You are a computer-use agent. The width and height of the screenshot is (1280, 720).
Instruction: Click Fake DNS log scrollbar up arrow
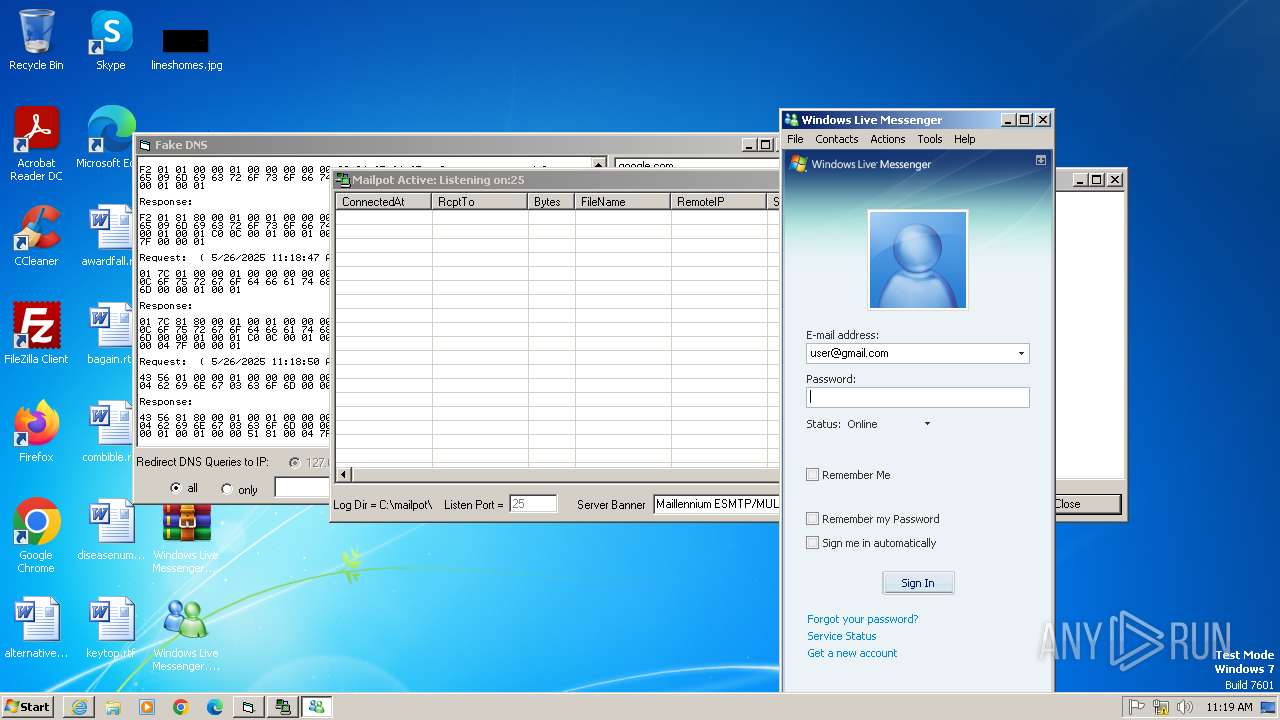(599, 164)
